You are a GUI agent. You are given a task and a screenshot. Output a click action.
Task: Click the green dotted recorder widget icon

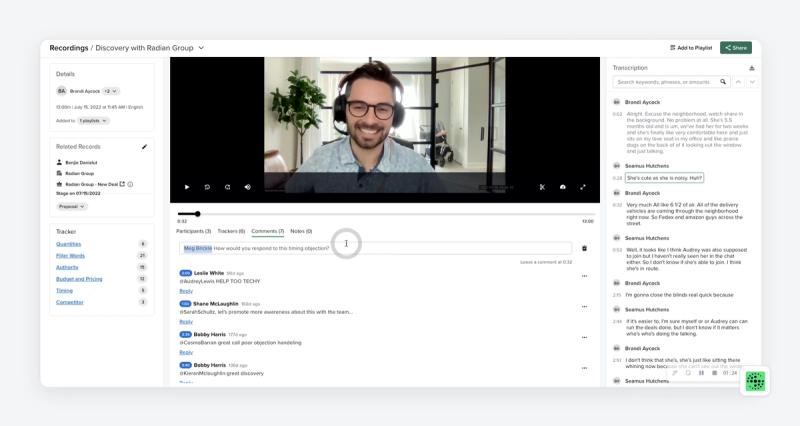(x=755, y=381)
